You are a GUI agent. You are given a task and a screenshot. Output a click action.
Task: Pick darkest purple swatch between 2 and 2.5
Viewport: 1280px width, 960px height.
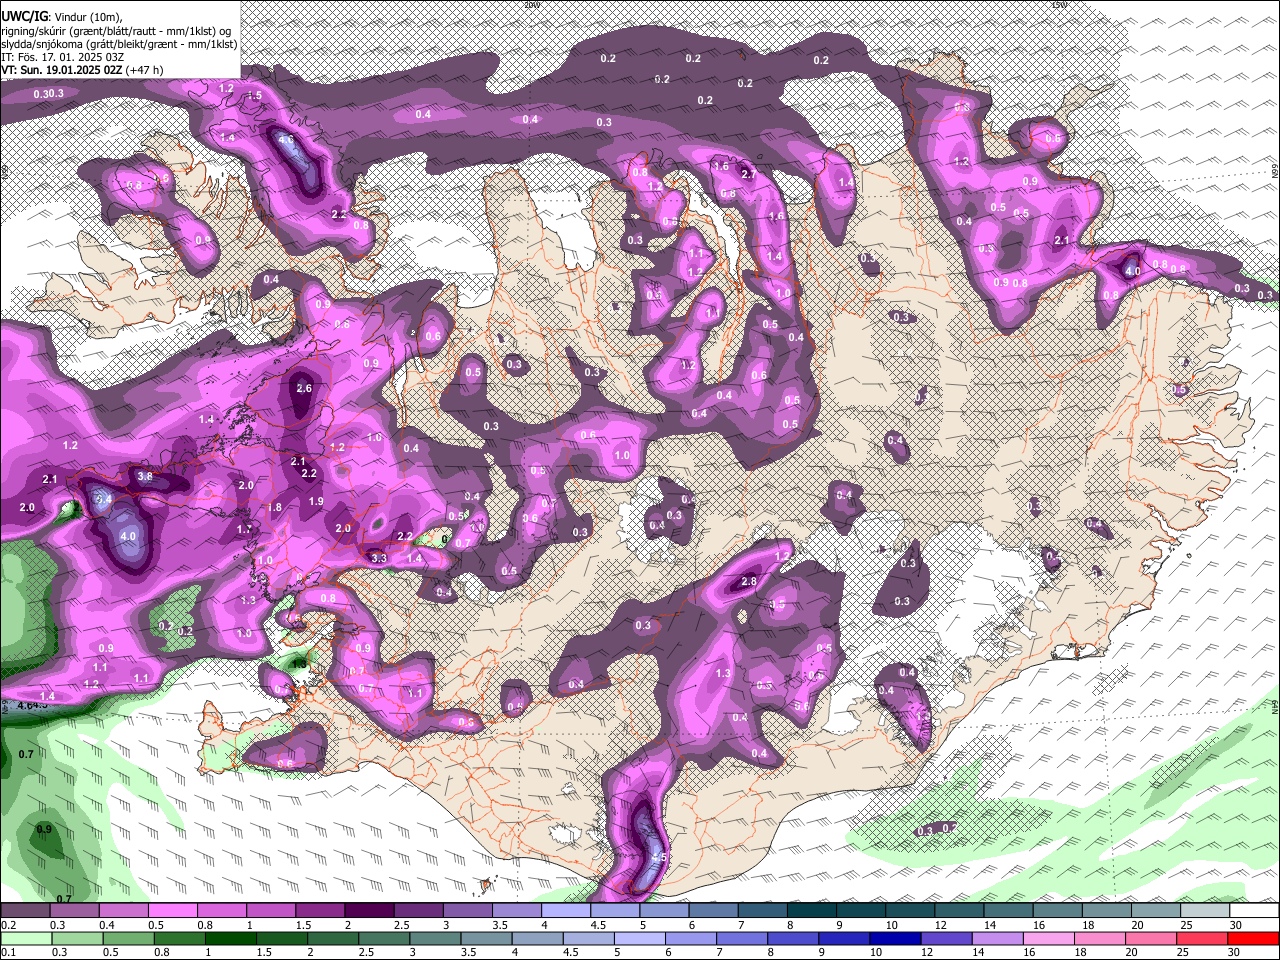(x=369, y=911)
